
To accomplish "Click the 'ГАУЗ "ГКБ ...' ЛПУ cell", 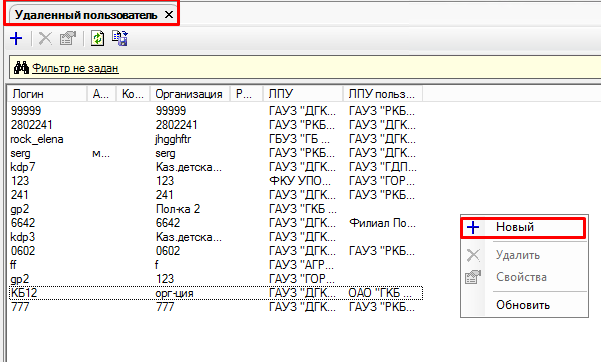I will coord(303,209).
